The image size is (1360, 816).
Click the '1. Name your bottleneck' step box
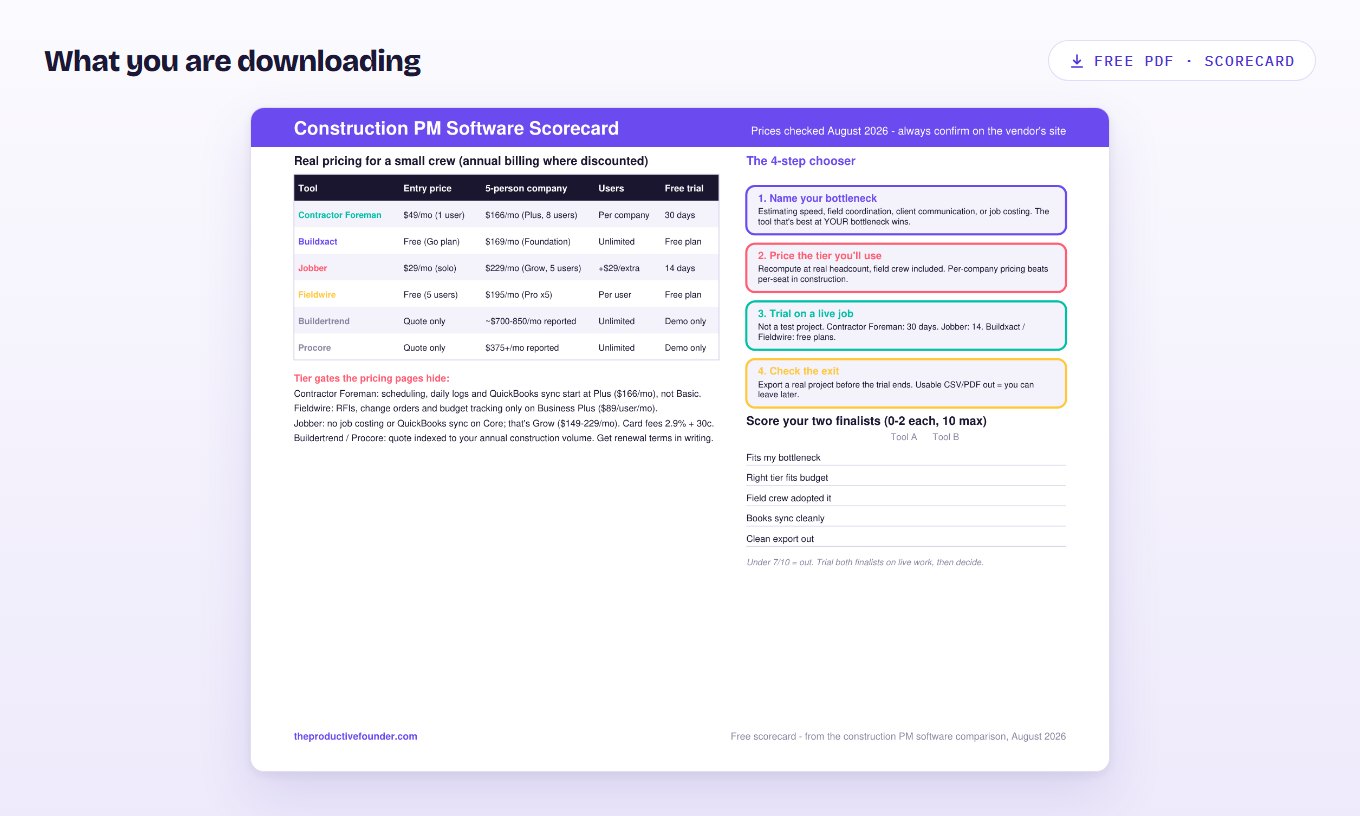point(906,210)
